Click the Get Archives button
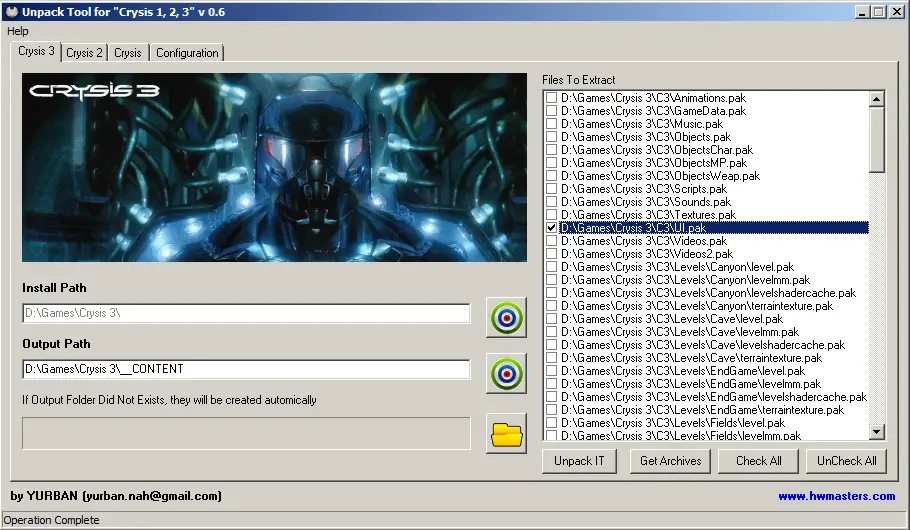This screenshot has width=910, height=530. tap(670, 461)
